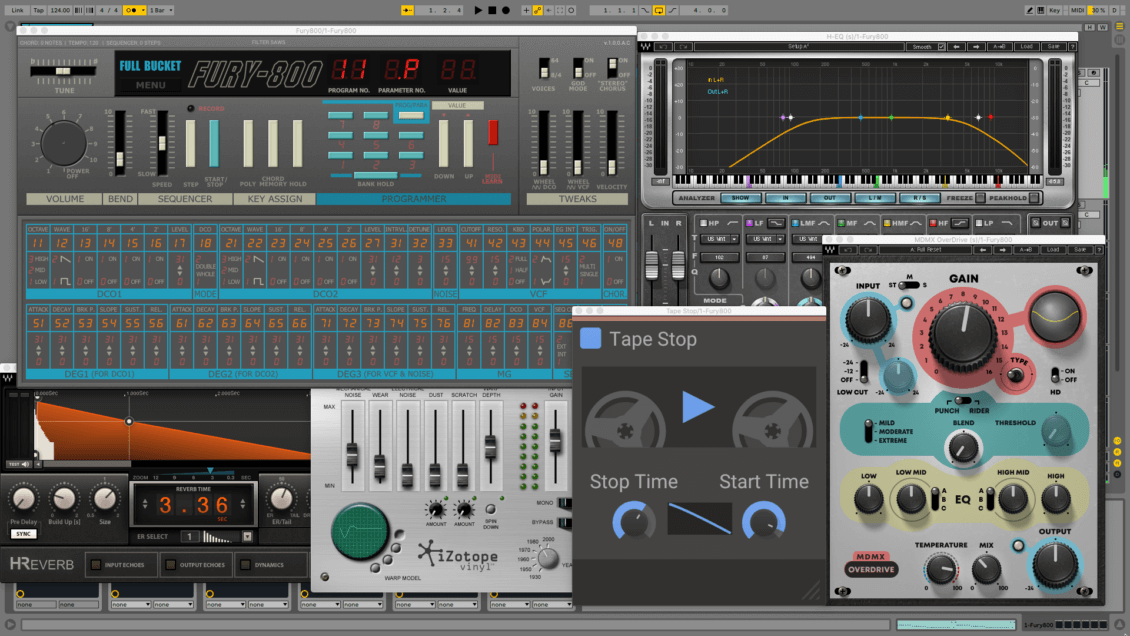The height and width of the screenshot is (636, 1130).
Task: Click the Ableton Tap tempo button
Action: [38, 10]
